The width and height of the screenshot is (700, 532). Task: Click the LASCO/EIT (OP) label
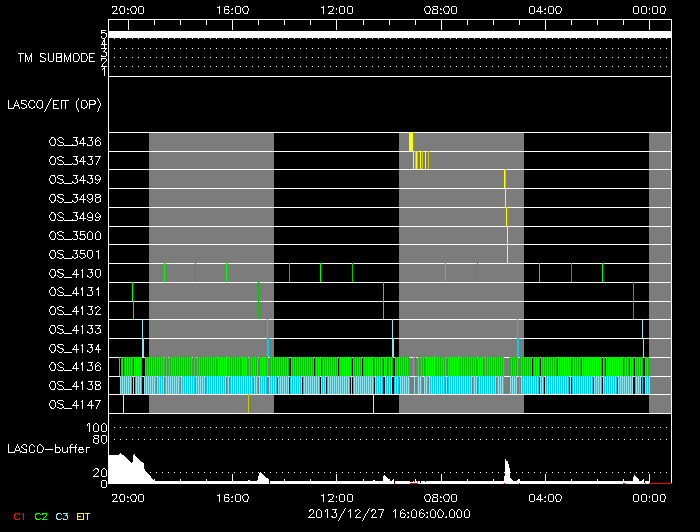click(56, 104)
